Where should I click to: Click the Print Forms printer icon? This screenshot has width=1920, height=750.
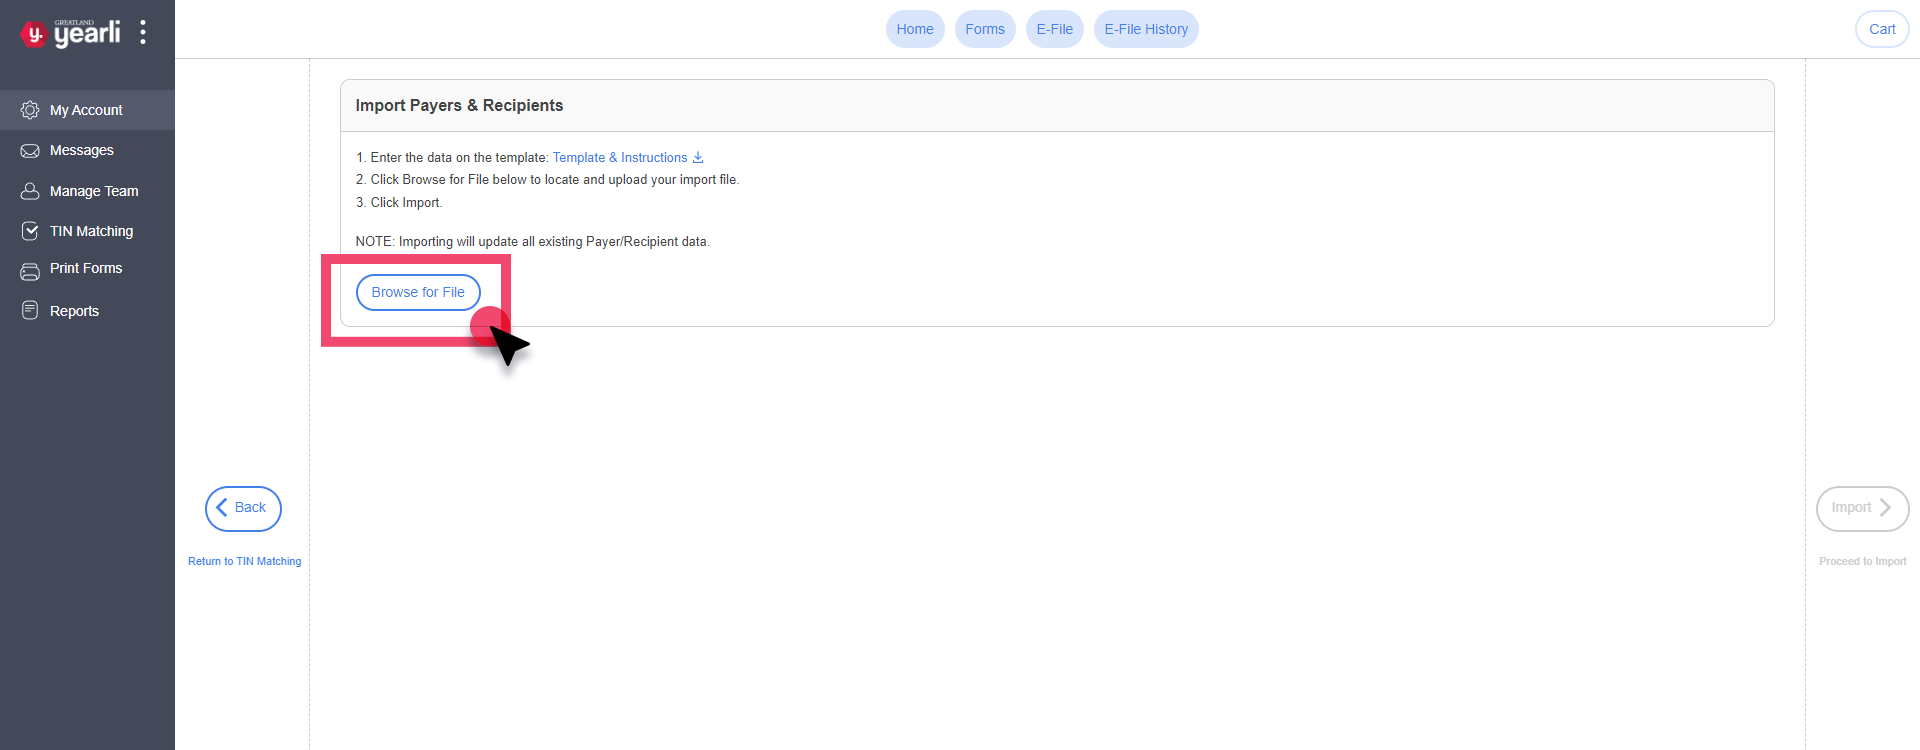tap(30, 270)
